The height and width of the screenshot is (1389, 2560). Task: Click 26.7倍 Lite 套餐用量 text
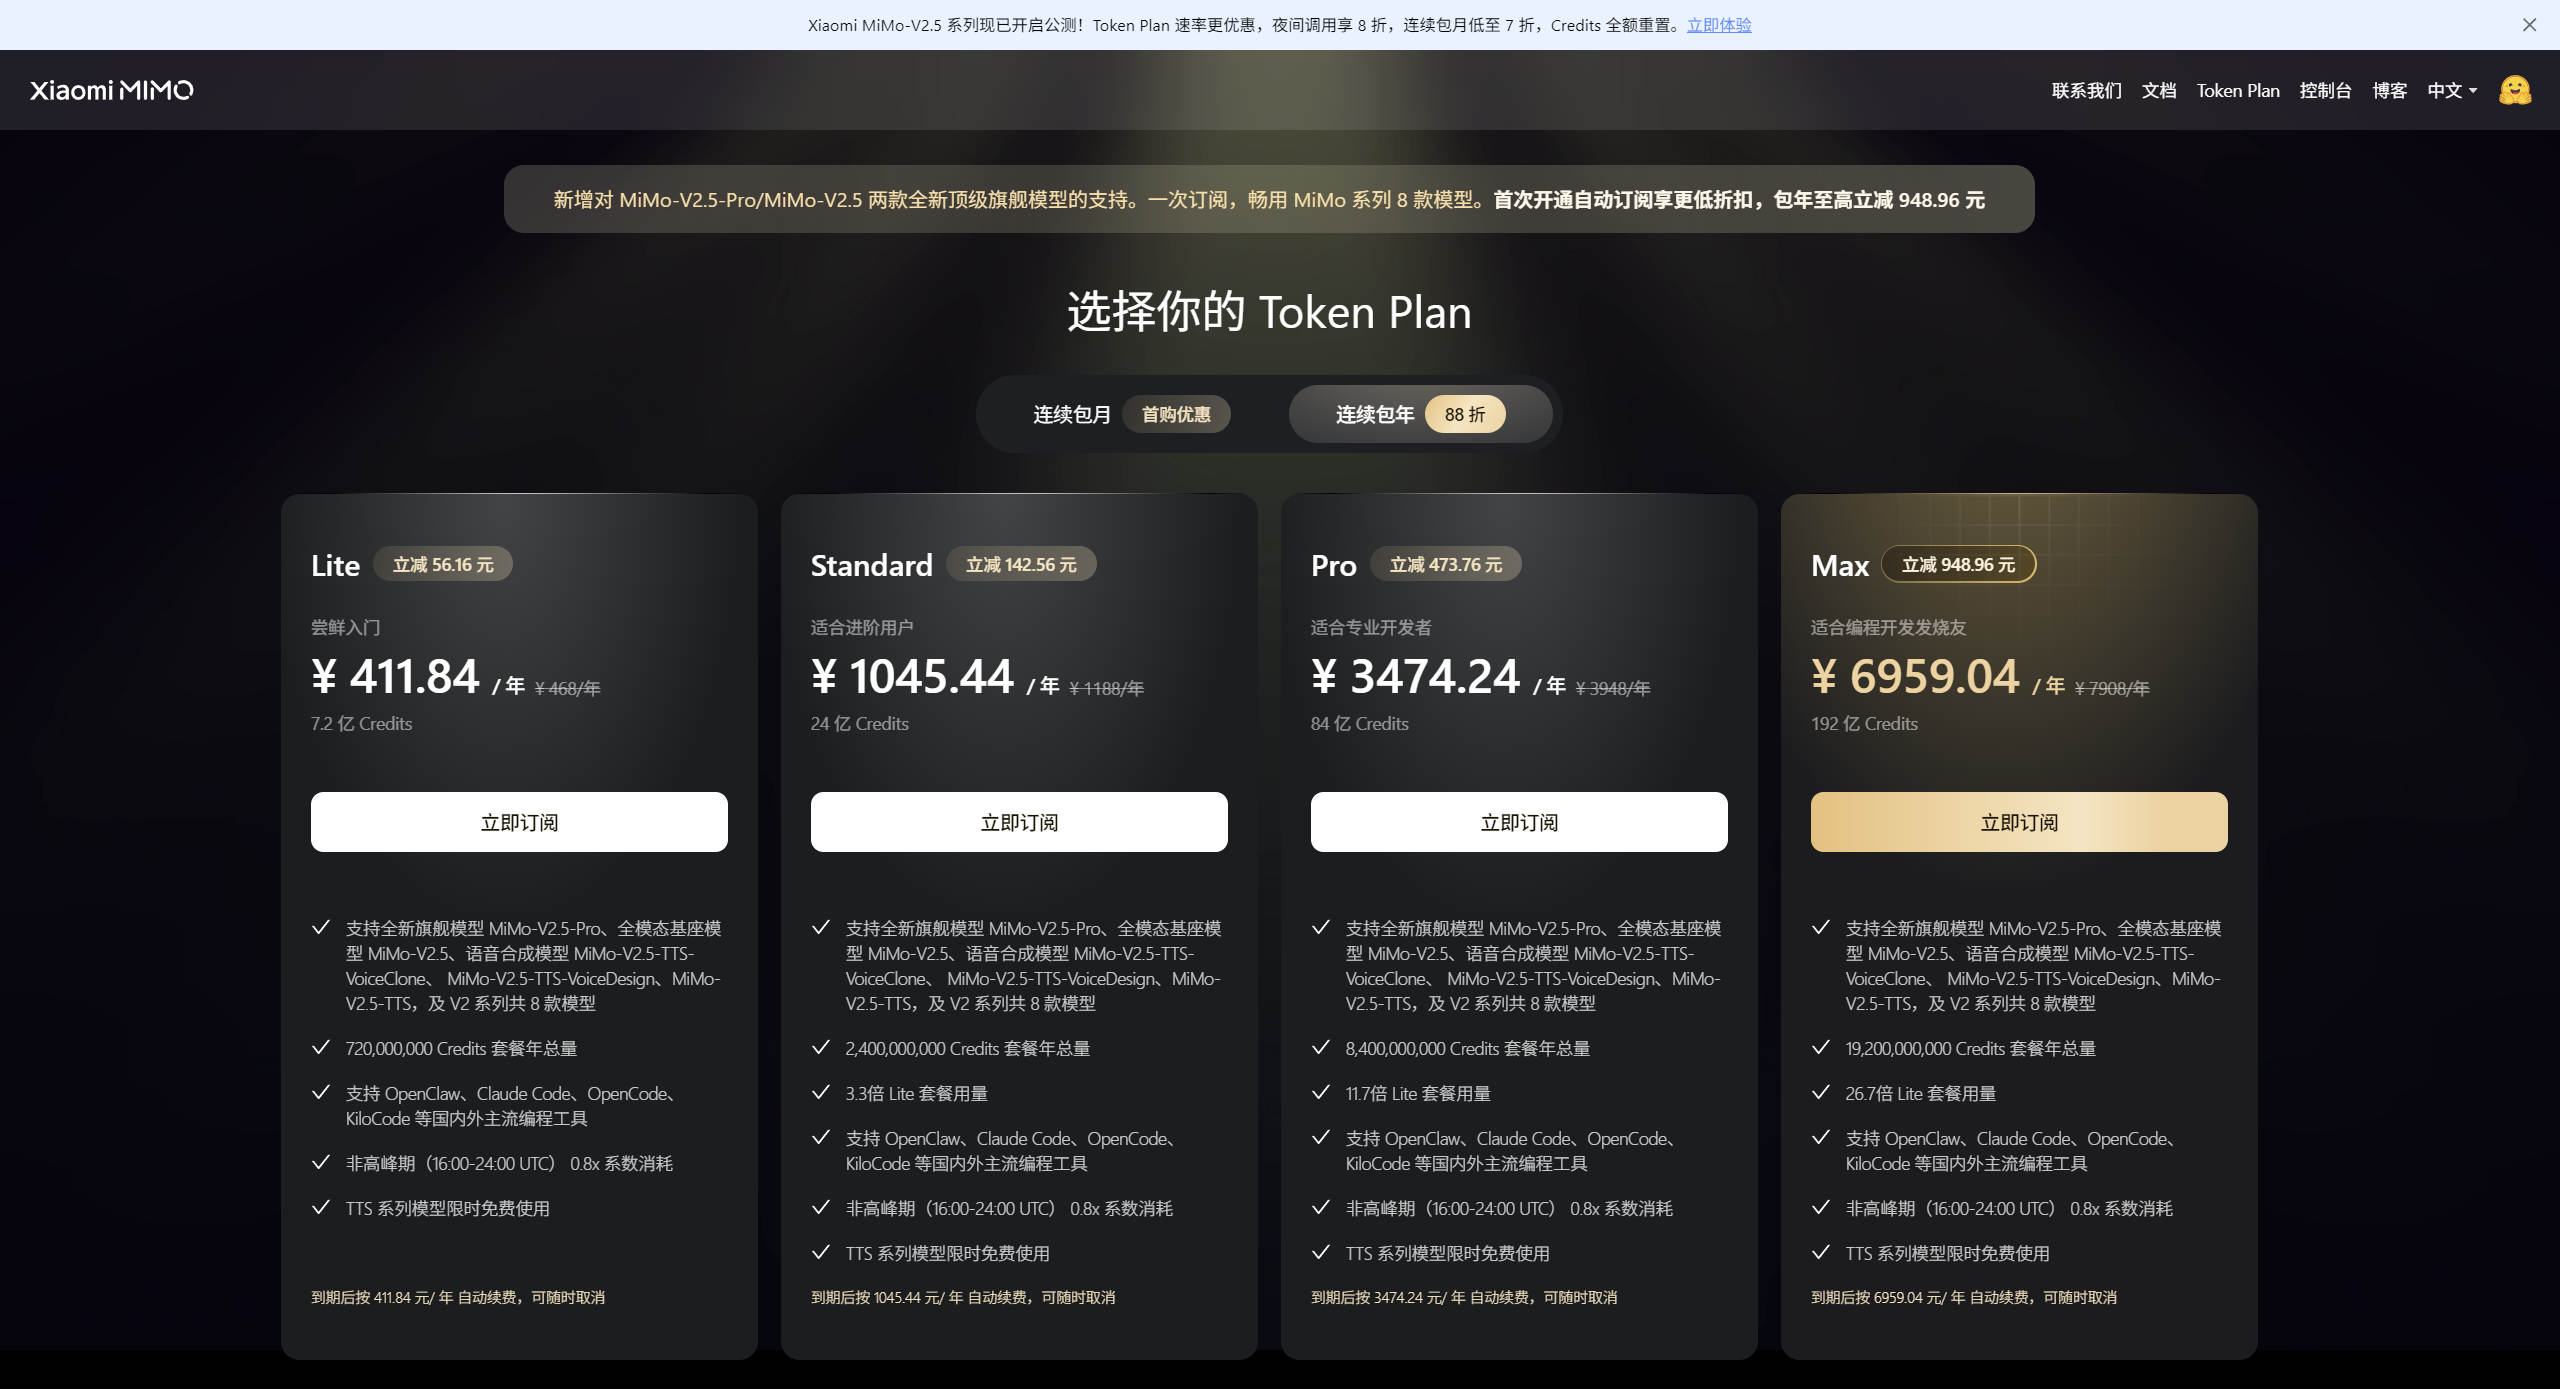[x=1921, y=1093]
